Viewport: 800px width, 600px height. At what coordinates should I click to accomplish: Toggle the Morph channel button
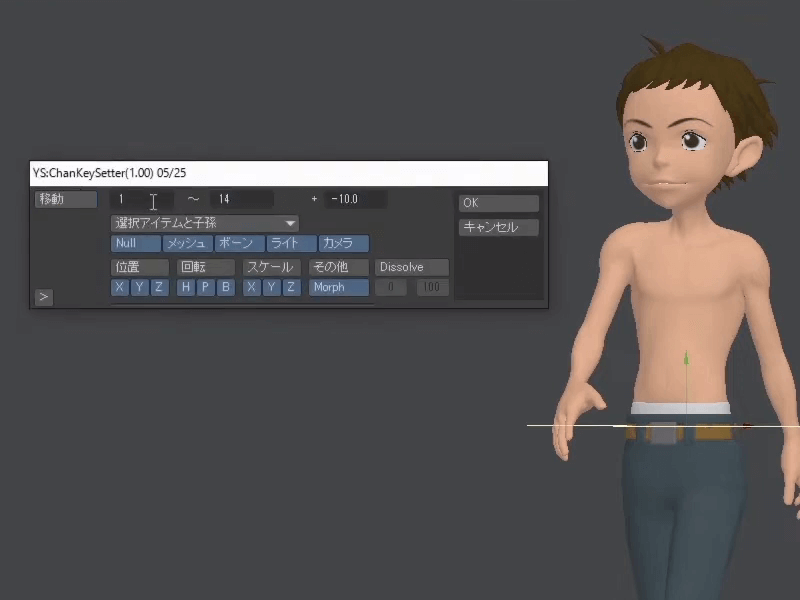(x=339, y=287)
